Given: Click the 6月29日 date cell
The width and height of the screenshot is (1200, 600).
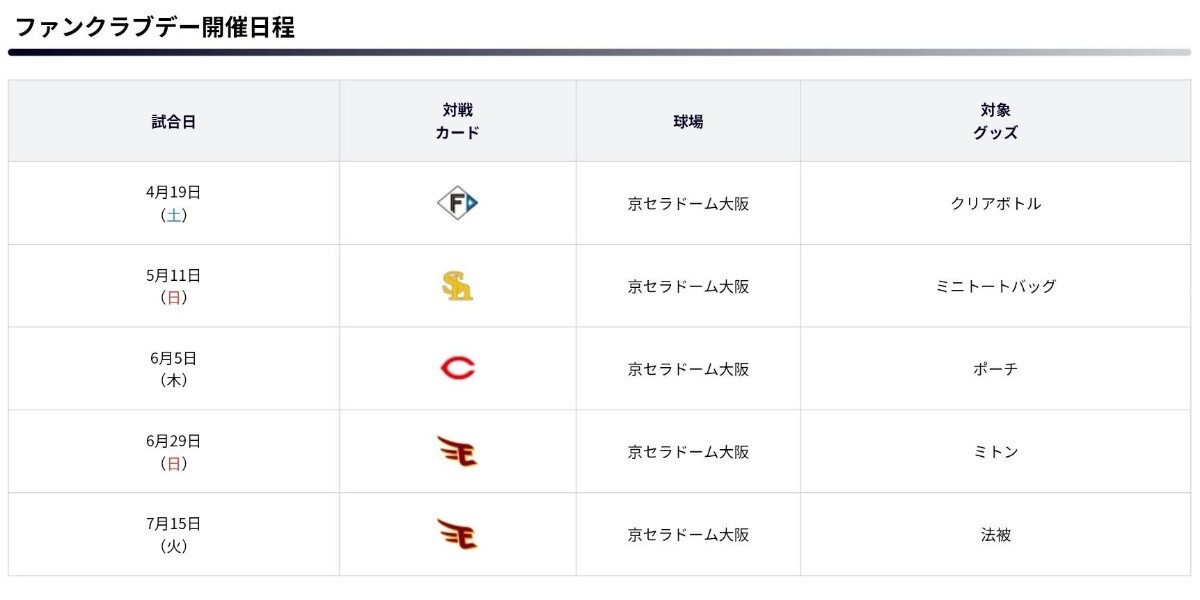Looking at the screenshot, I should 174,452.
